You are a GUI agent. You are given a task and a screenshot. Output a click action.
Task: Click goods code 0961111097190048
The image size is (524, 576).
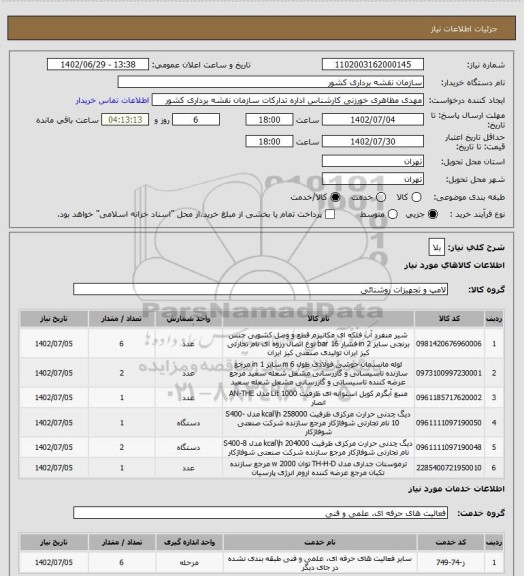pyautogui.click(x=449, y=447)
